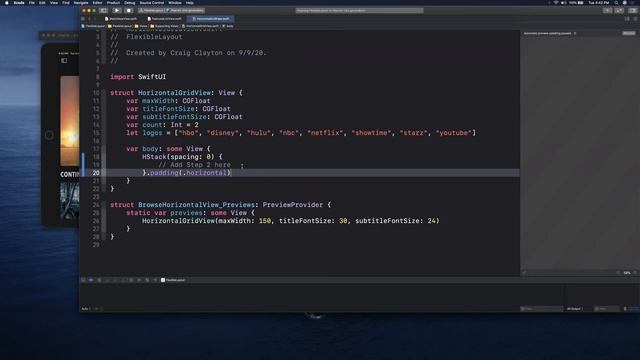Click FlexibleLayout project in jump bar
The width and height of the screenshot is (640, 360).
click(93, 26)
